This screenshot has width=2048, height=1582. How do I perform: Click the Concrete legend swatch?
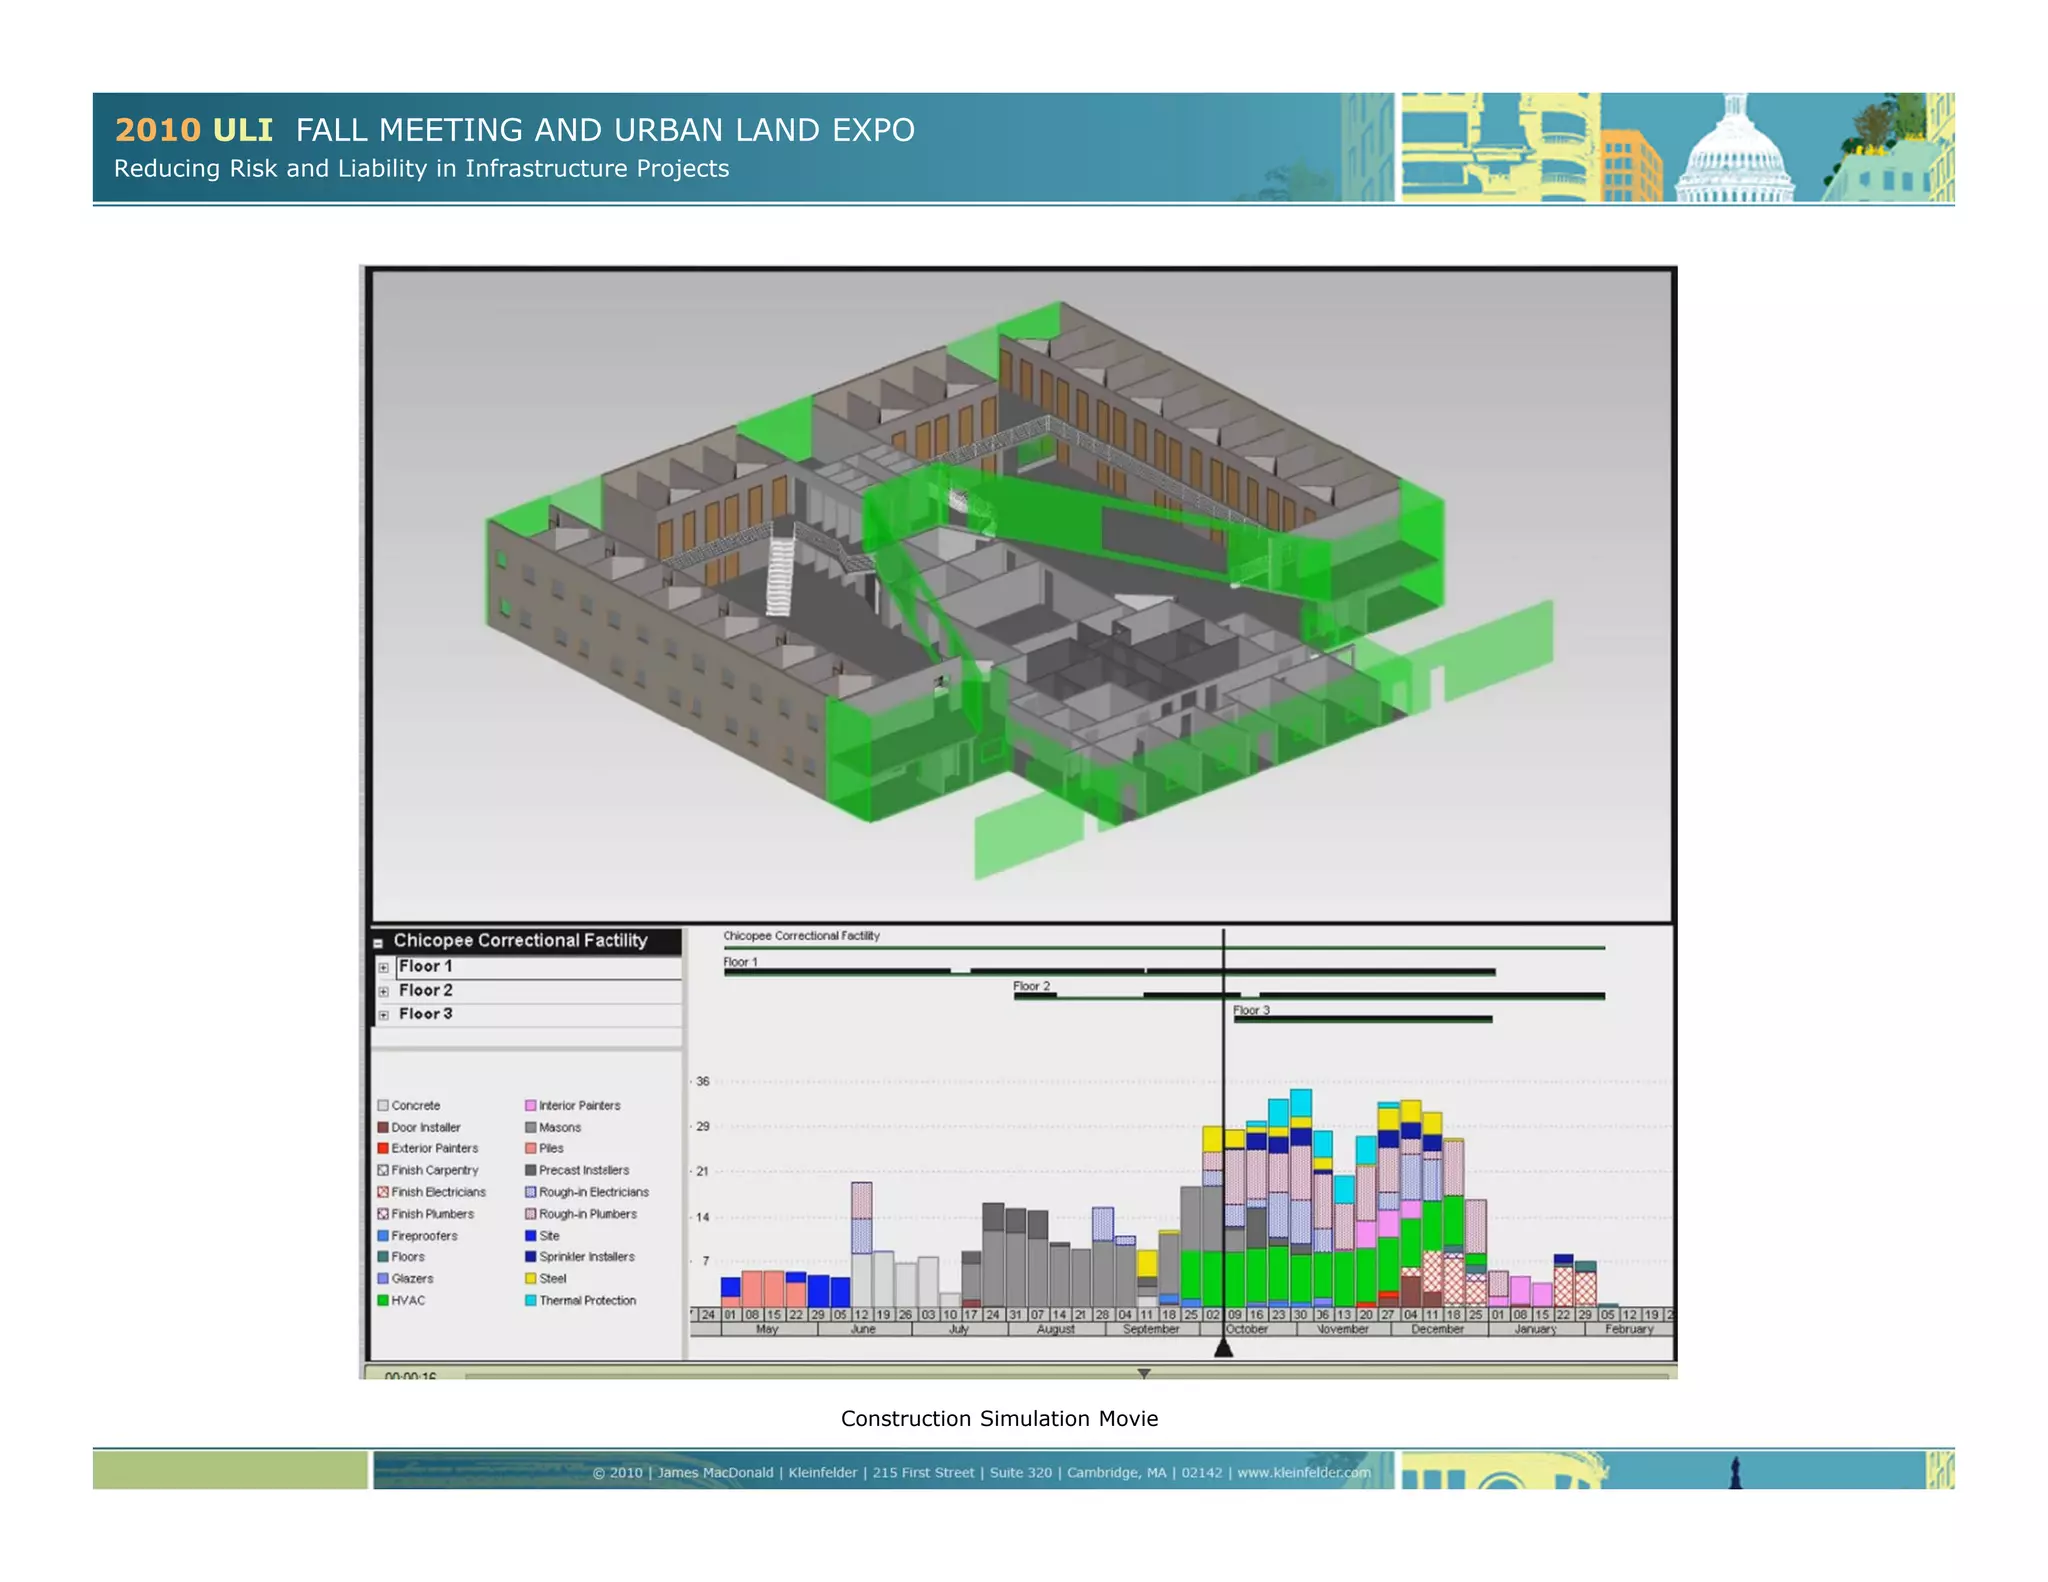383,1106
